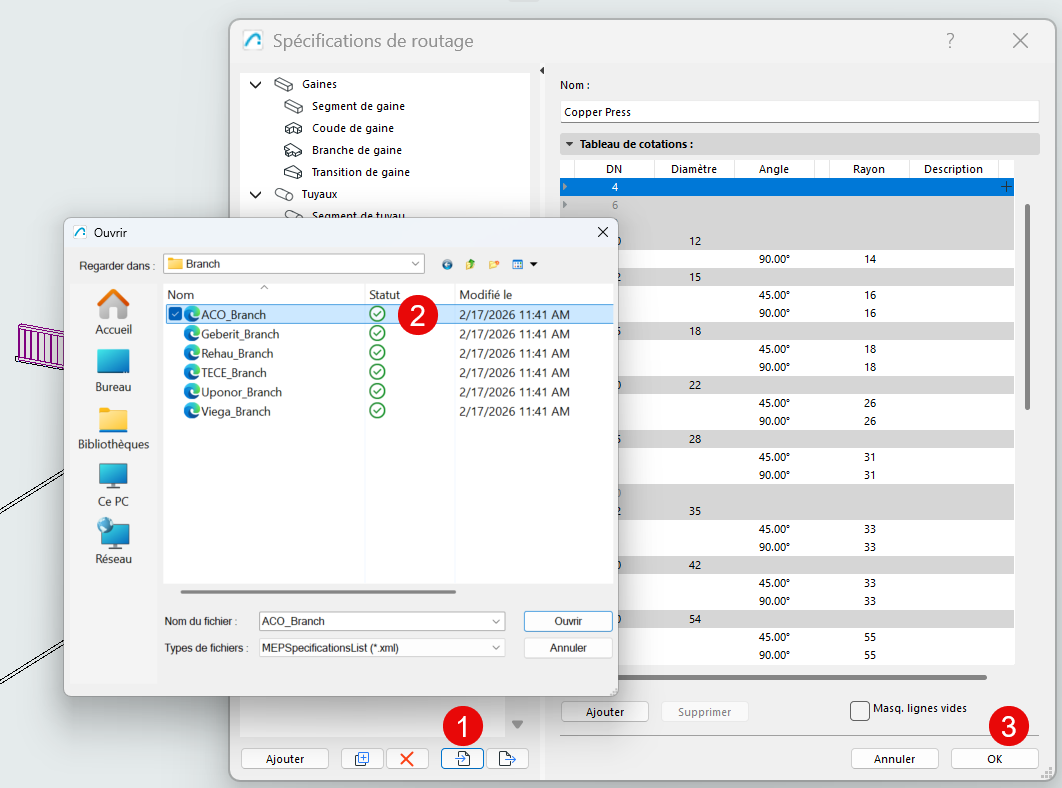Image resolution: width=1062 pixels, height=788 pixels.
Task: Open Réseau in the places sidebar
Action: pyautogui.click(x=113, y=542)
